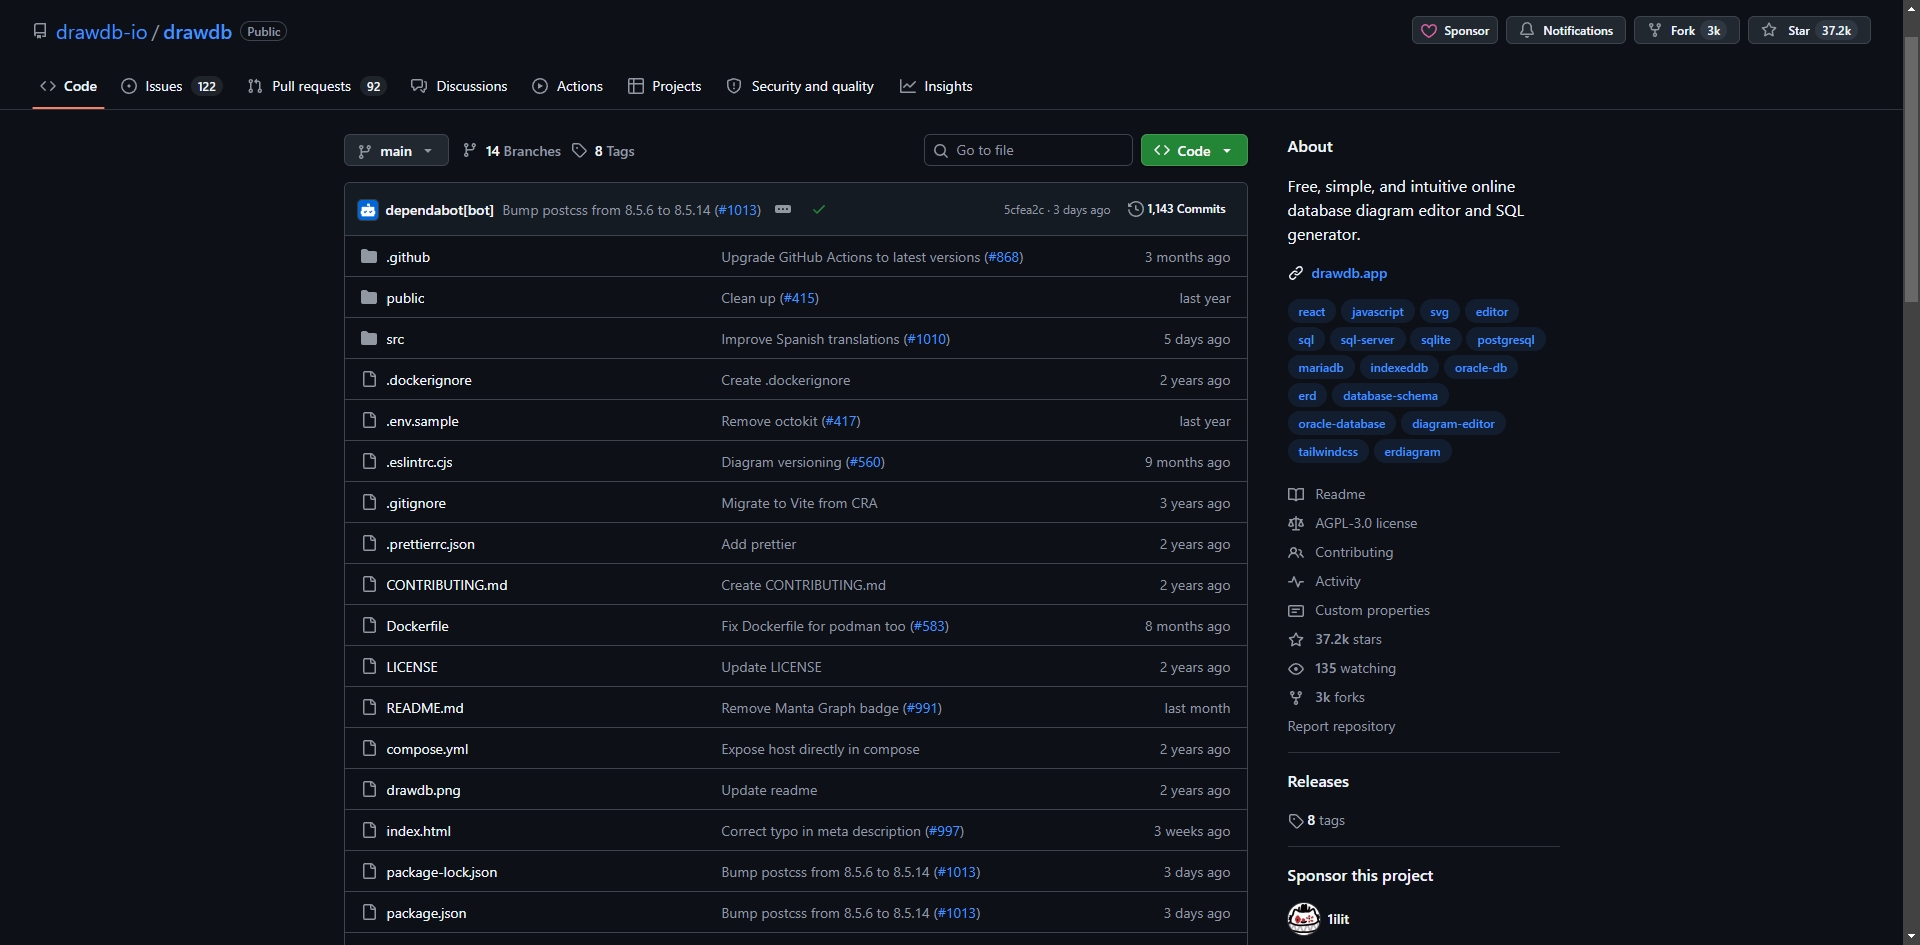This screenshot has height=945, width=1920.
Task: Click the Releases heading link
Action: click(x=1318, y=782)
